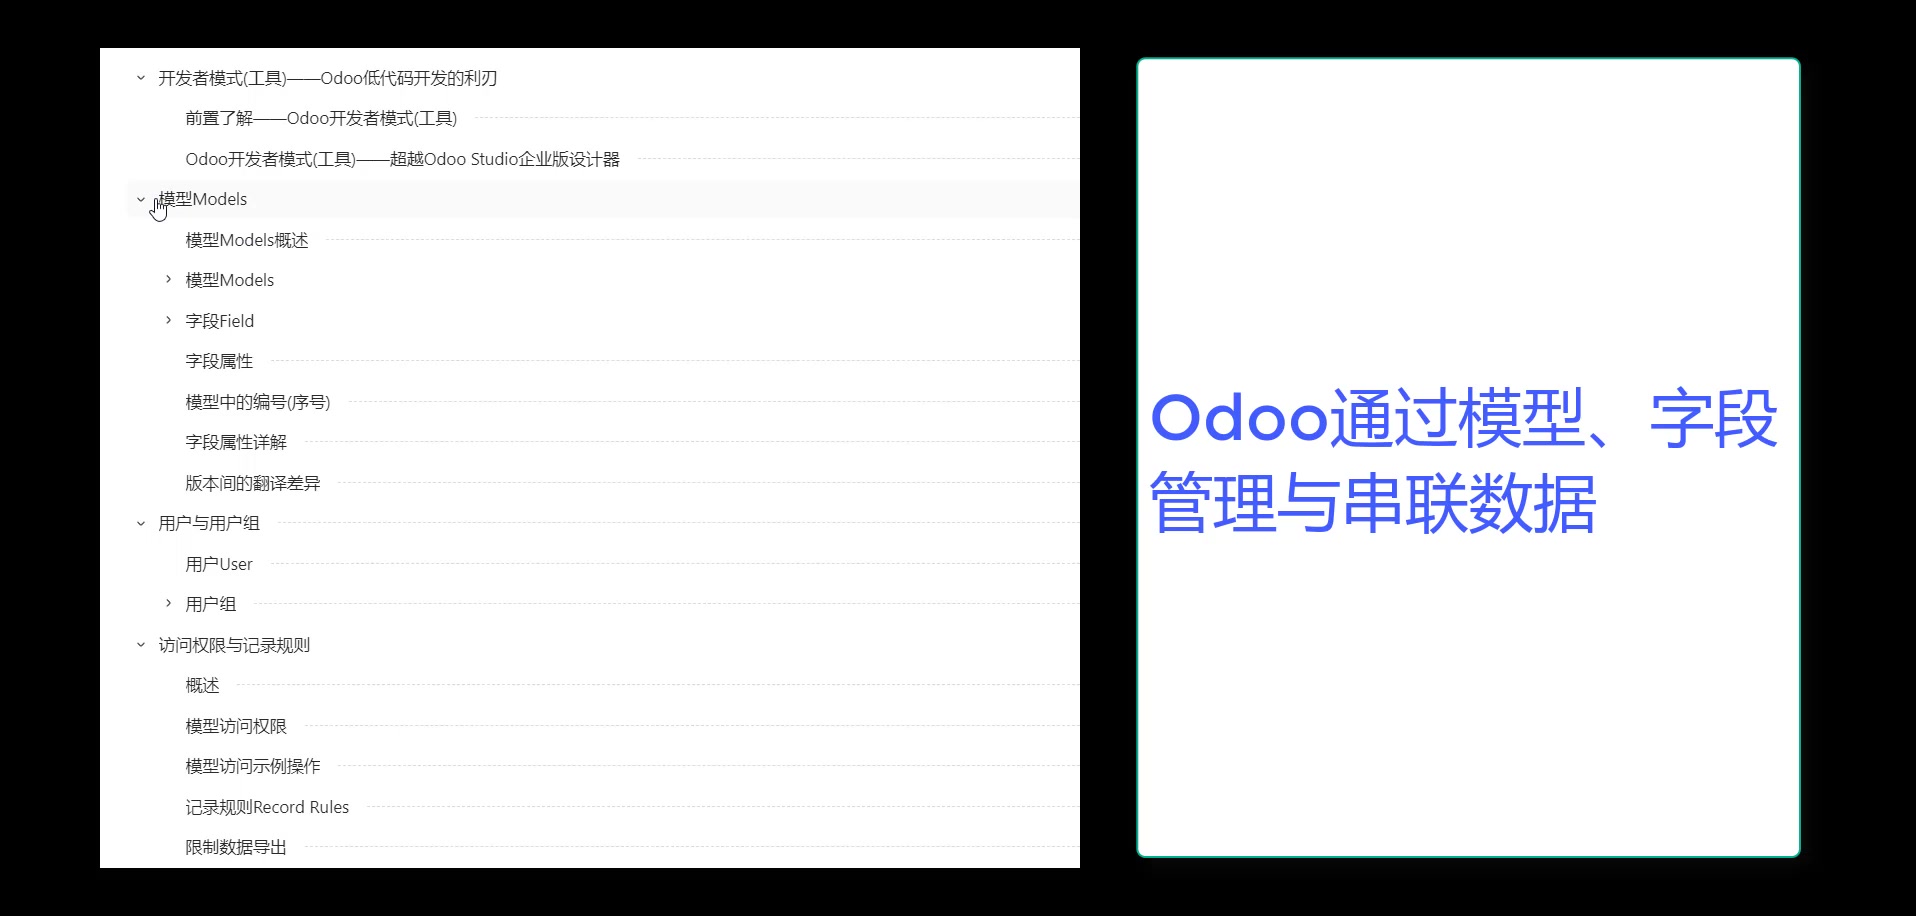Open the 版本间的翻译差异 item

point(253,483)
